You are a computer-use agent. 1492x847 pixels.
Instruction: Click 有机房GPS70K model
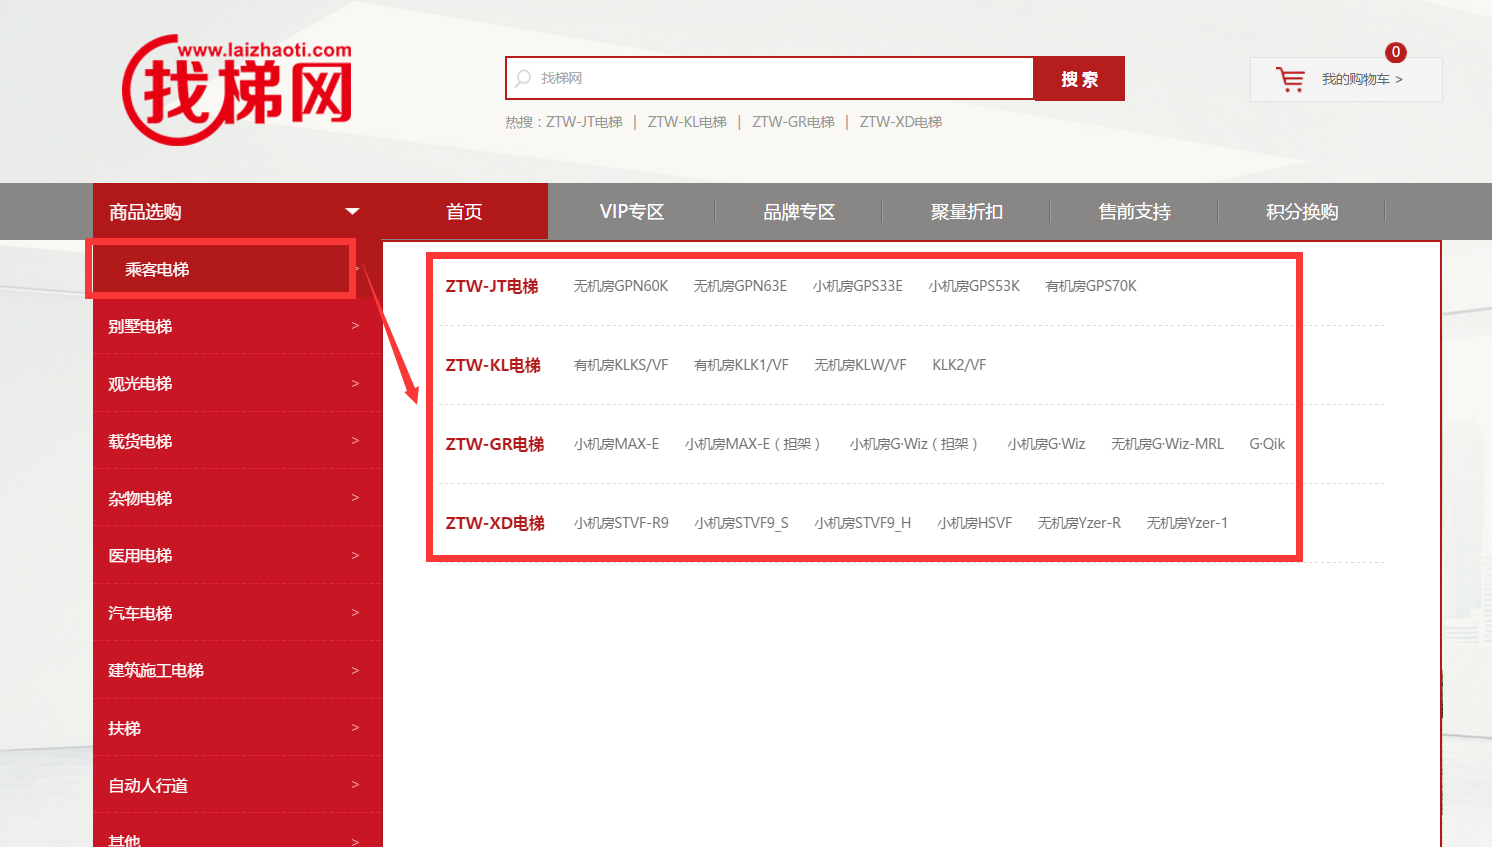(x=1091, y=286)
